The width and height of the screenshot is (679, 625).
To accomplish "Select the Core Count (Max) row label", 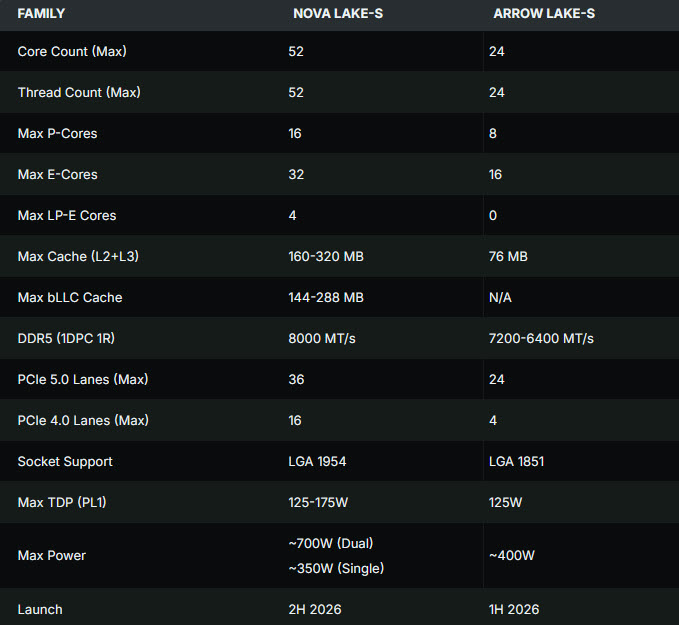I will [x=72, y=51].
